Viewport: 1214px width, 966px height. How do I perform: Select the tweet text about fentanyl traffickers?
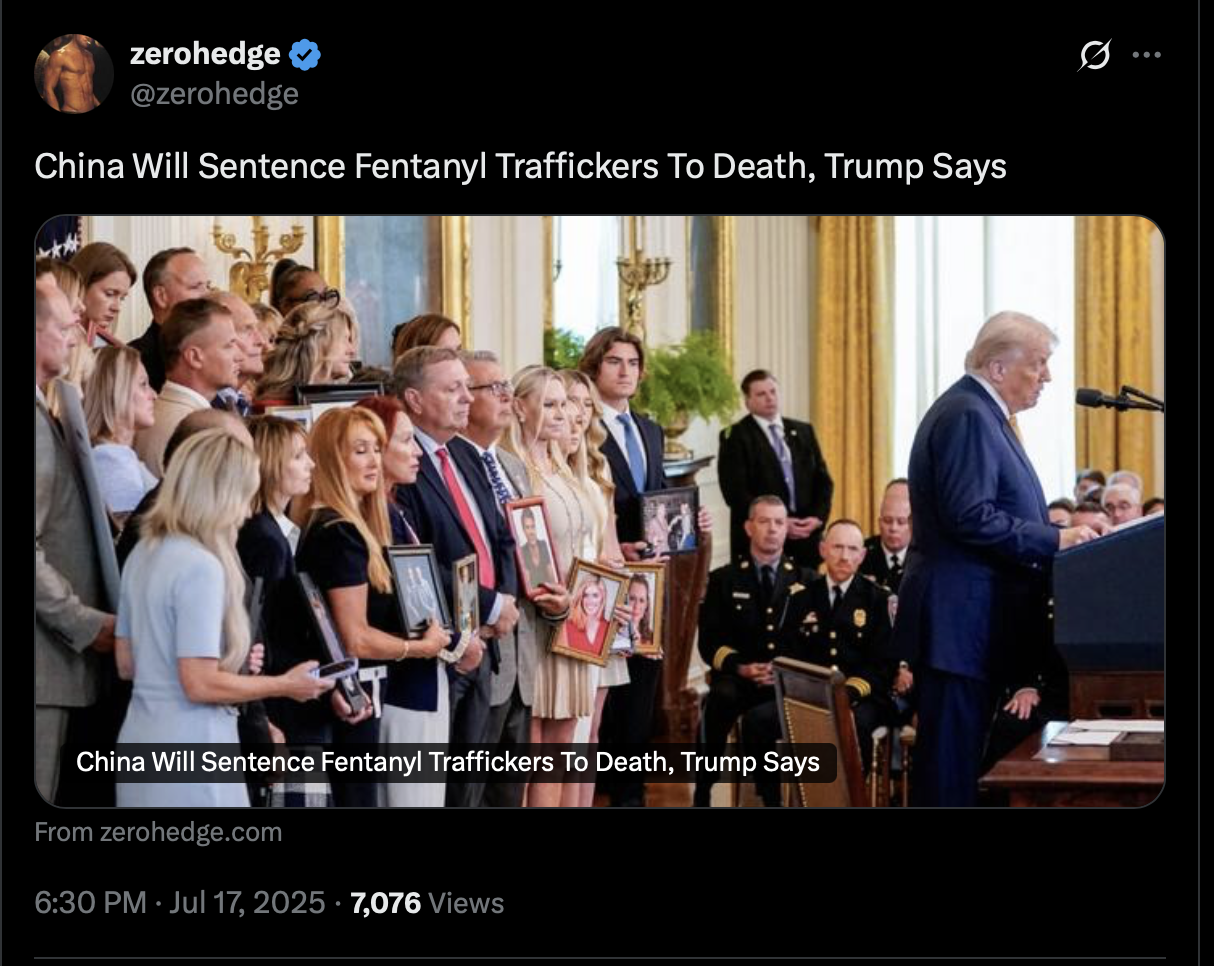[x=520, y=167]
